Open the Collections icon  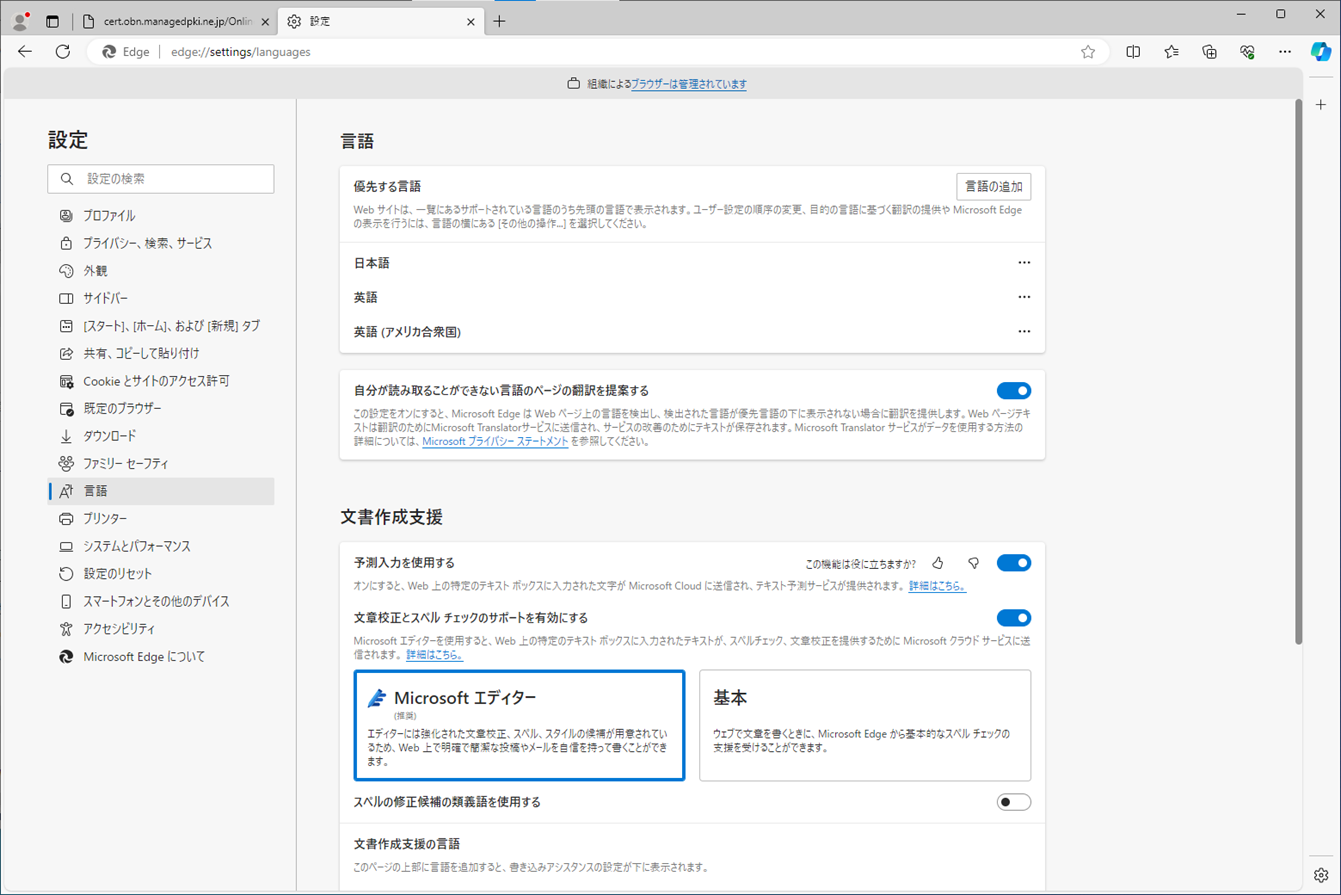(x=1209, y=52)
